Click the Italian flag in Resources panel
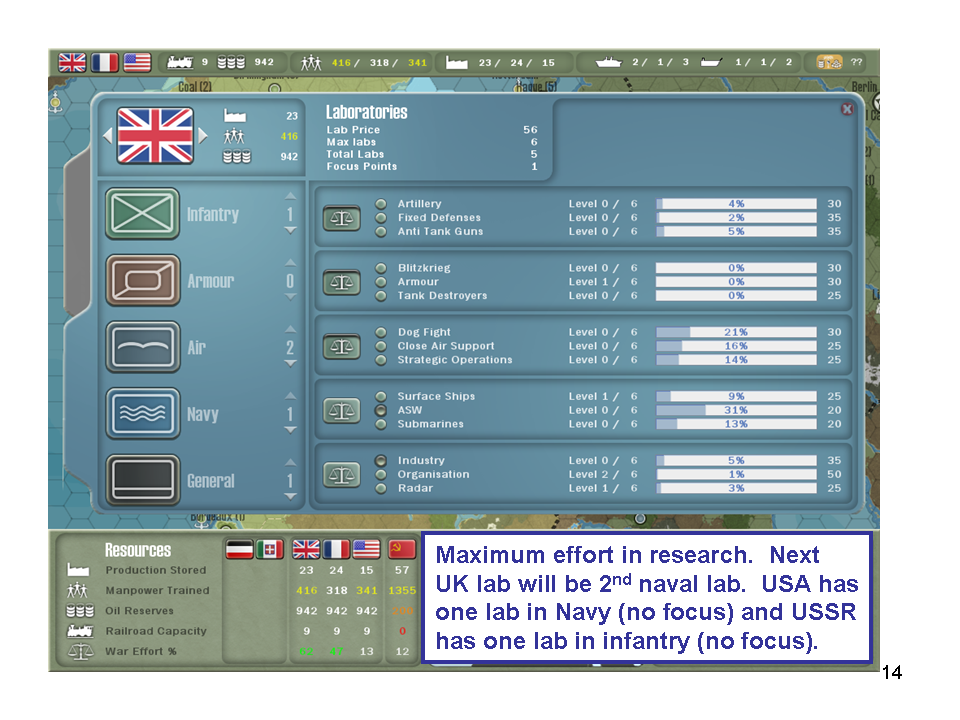The height and width of the screenshot is (720, 960). [269, 549]
